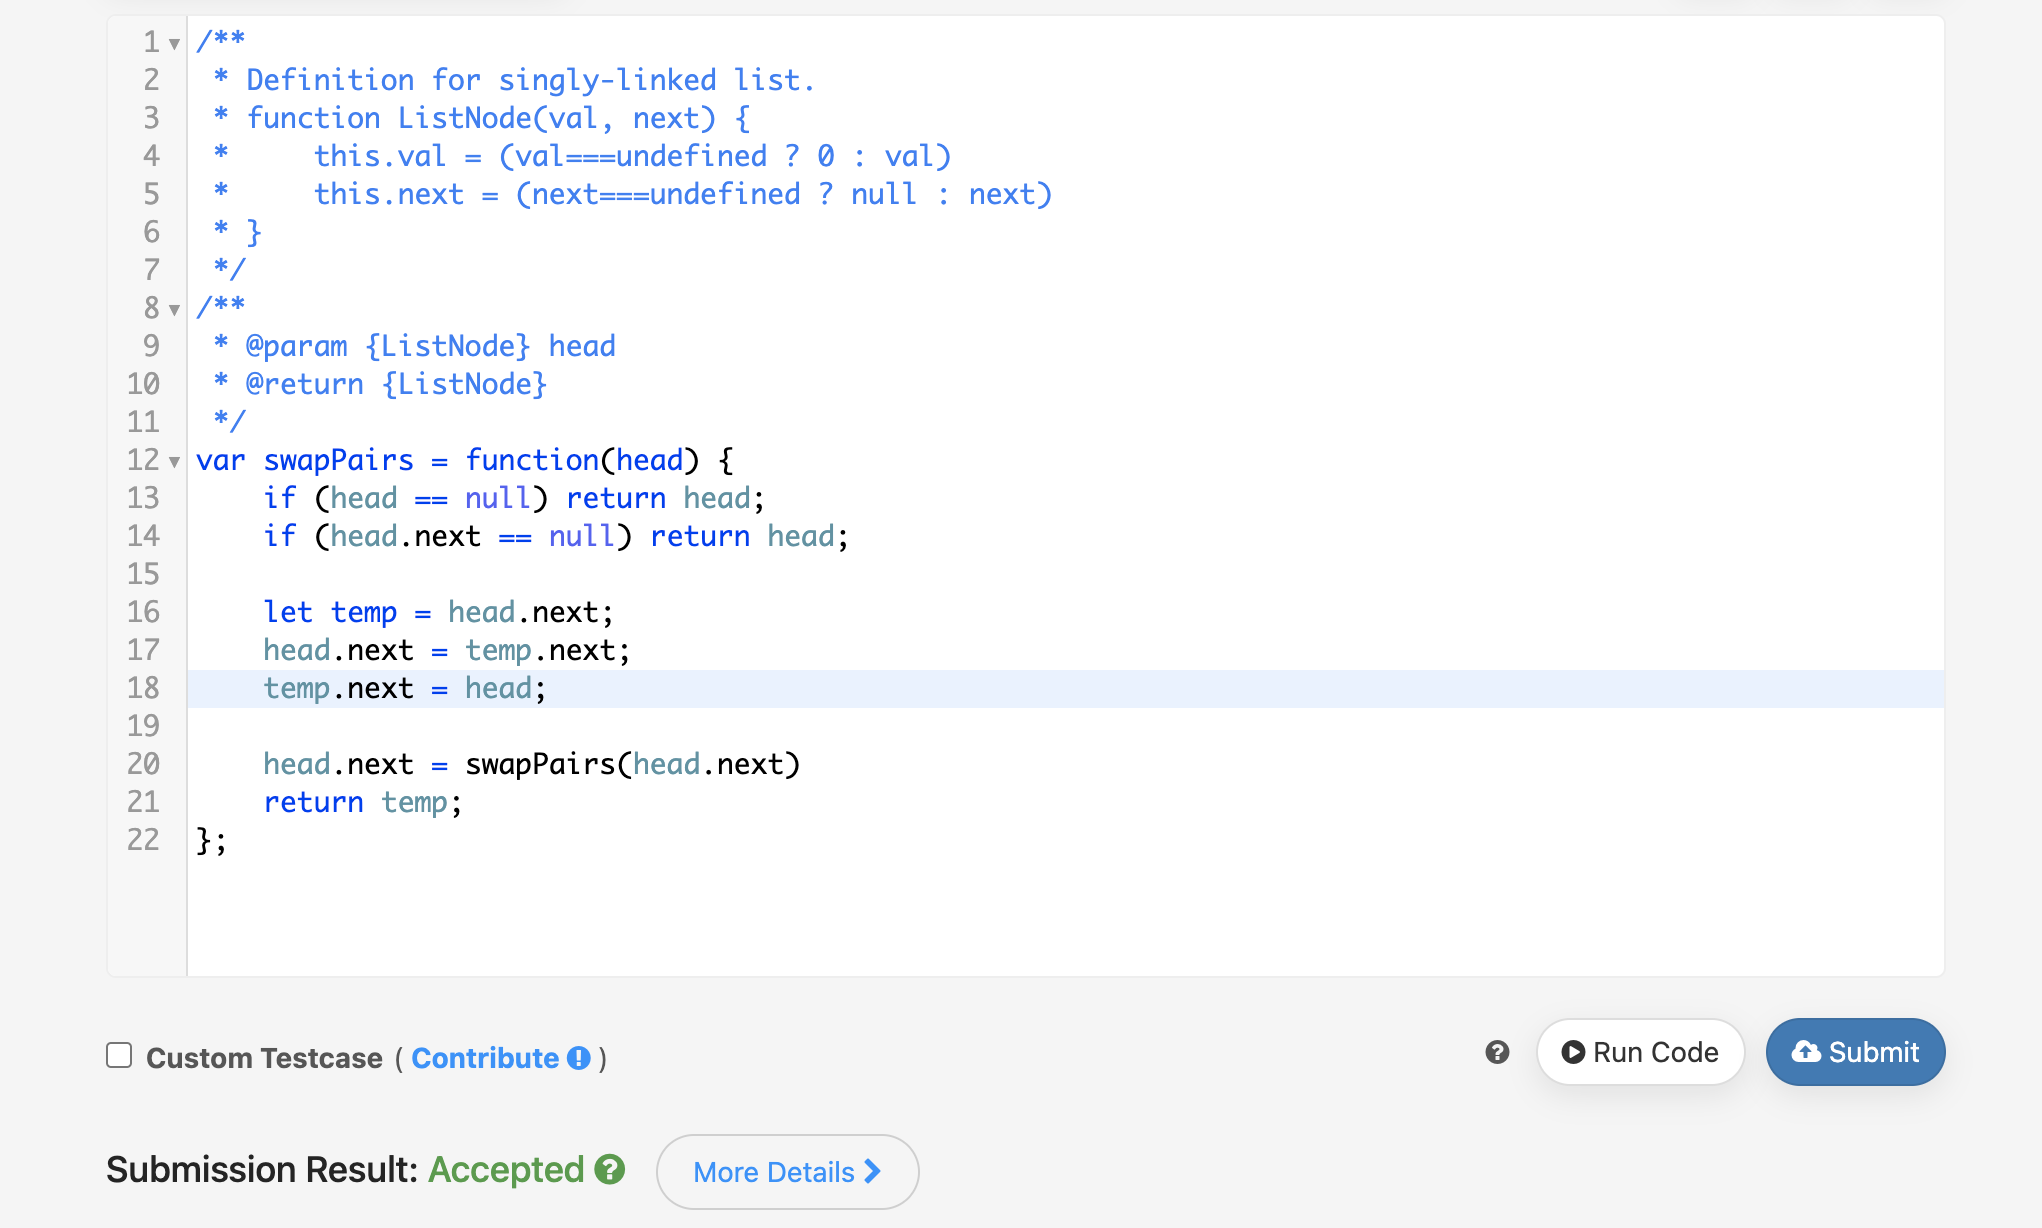Click line number 22 in the gutter
The height and width of the screenshot is (1228, 2042).
[143, 840]
